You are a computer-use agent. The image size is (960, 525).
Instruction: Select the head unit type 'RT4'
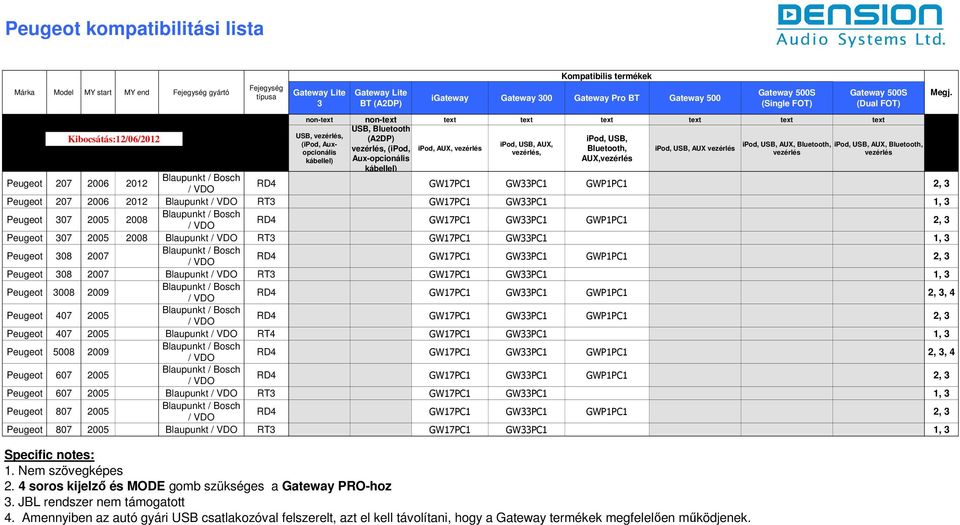(x=266, y=334)
